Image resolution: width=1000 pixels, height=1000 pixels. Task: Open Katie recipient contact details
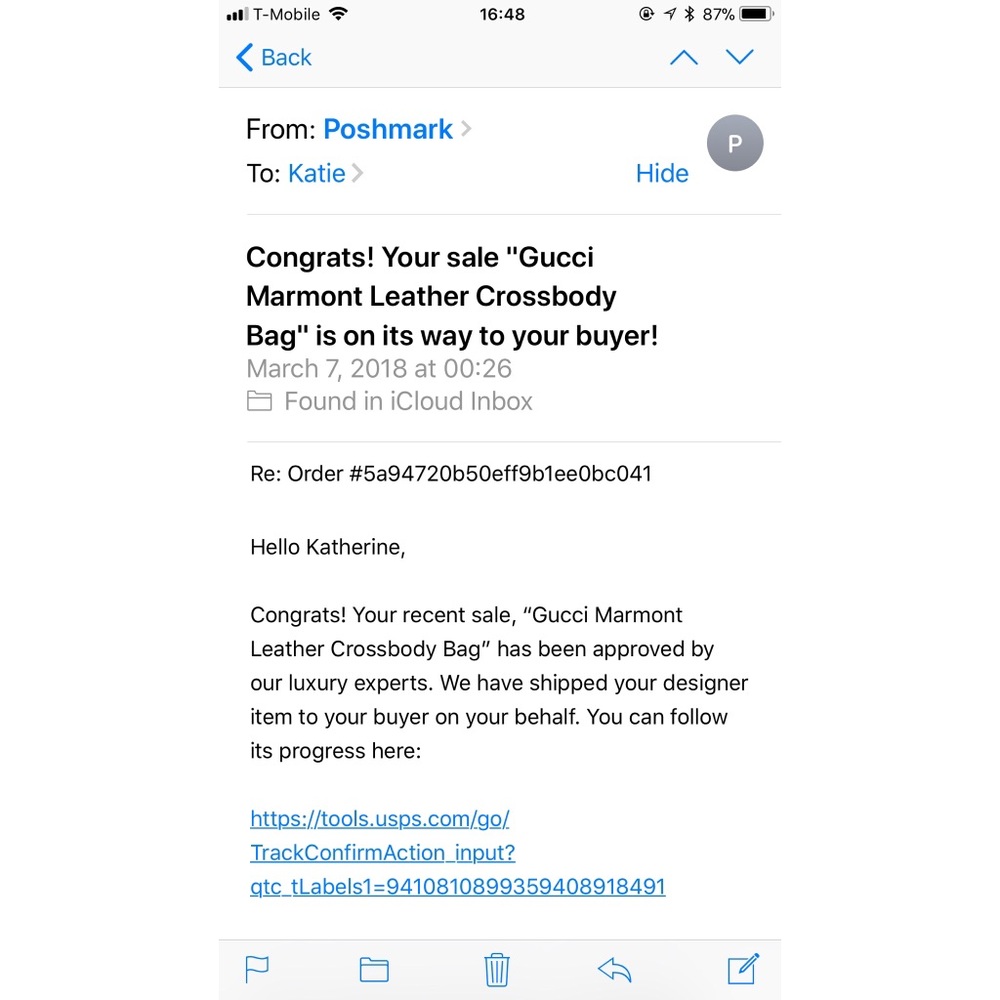point(317,173)
